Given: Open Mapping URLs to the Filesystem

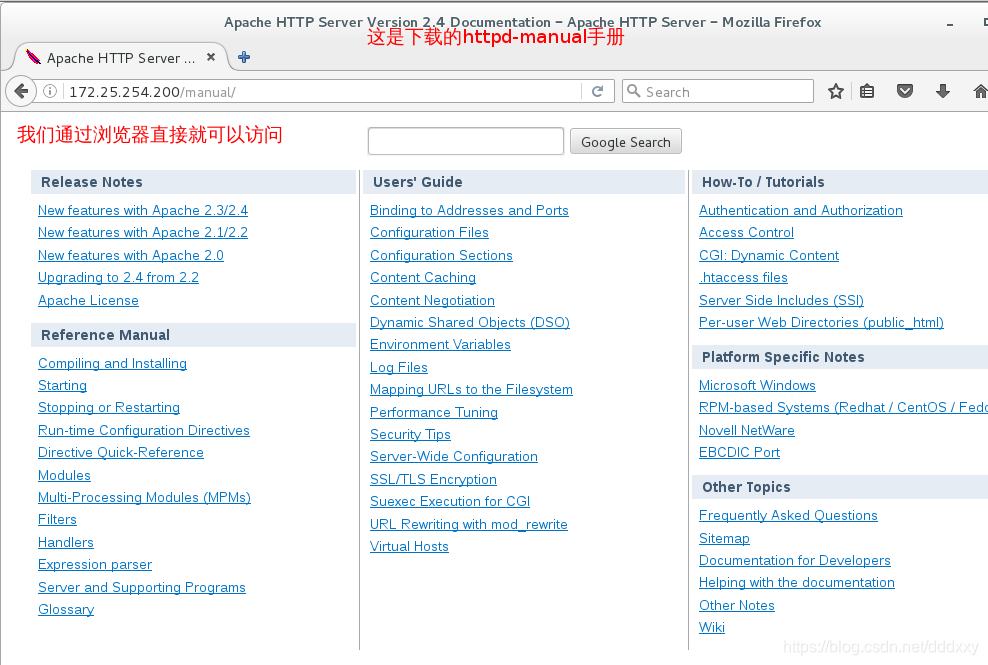Looking at the screenshot, I should coord(471,390).
